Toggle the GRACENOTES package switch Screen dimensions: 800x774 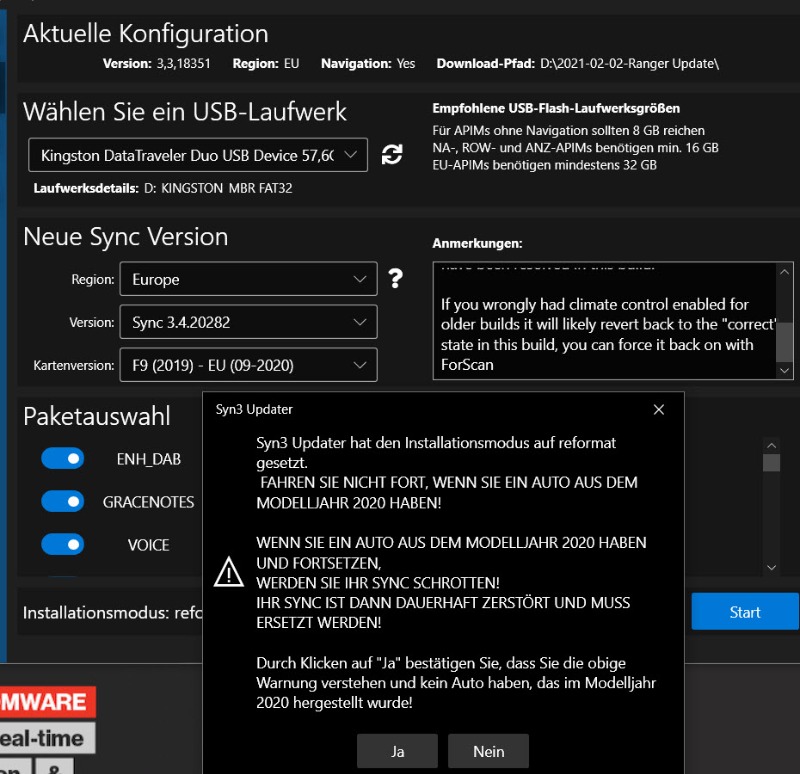pyautogui.click(x=62, y=501)
